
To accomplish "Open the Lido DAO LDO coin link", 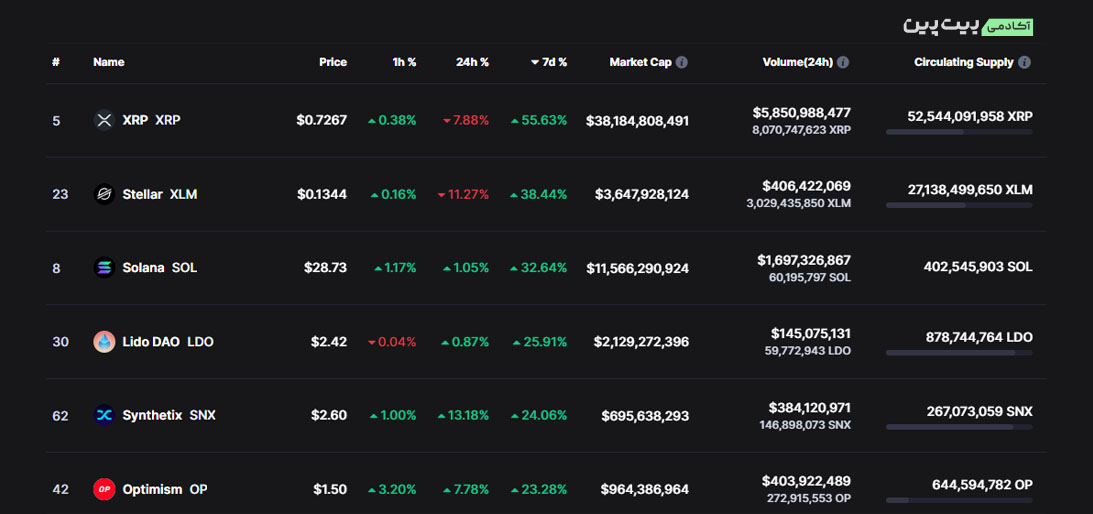I will (168, 342).
